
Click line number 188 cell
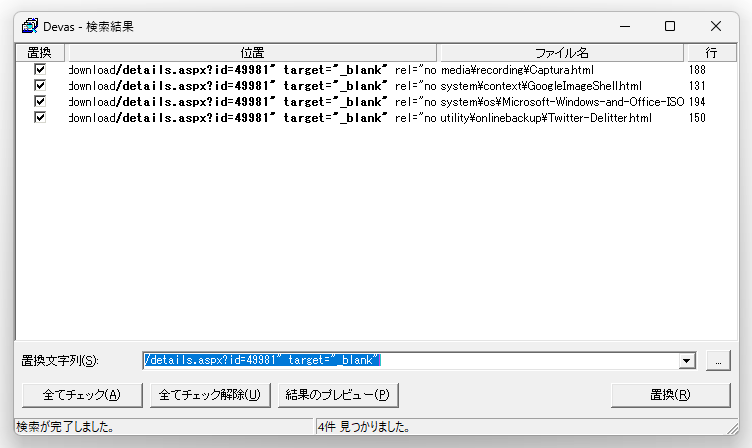point(697,70)
